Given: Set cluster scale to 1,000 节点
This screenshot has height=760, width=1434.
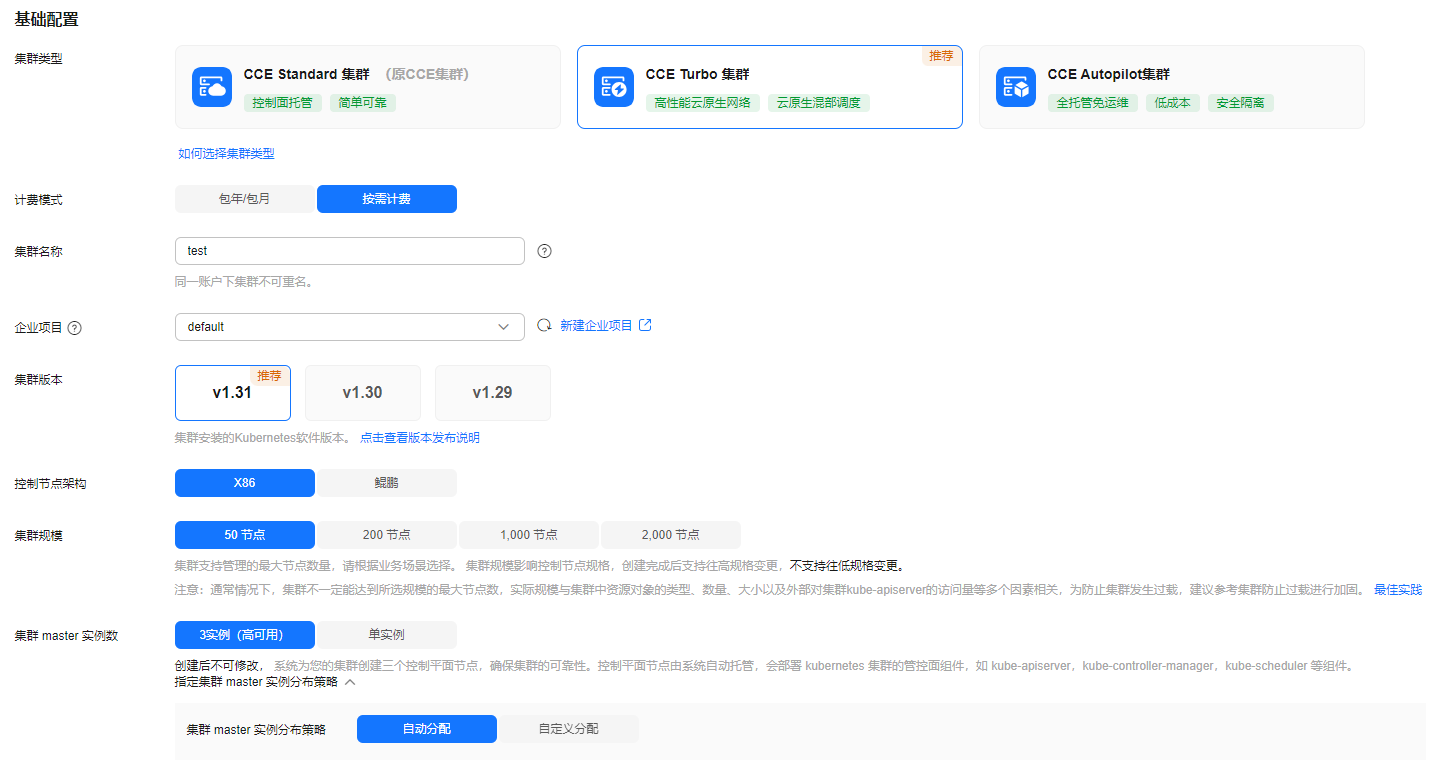Looking at the screenshot, I should (x=529, y=535).
